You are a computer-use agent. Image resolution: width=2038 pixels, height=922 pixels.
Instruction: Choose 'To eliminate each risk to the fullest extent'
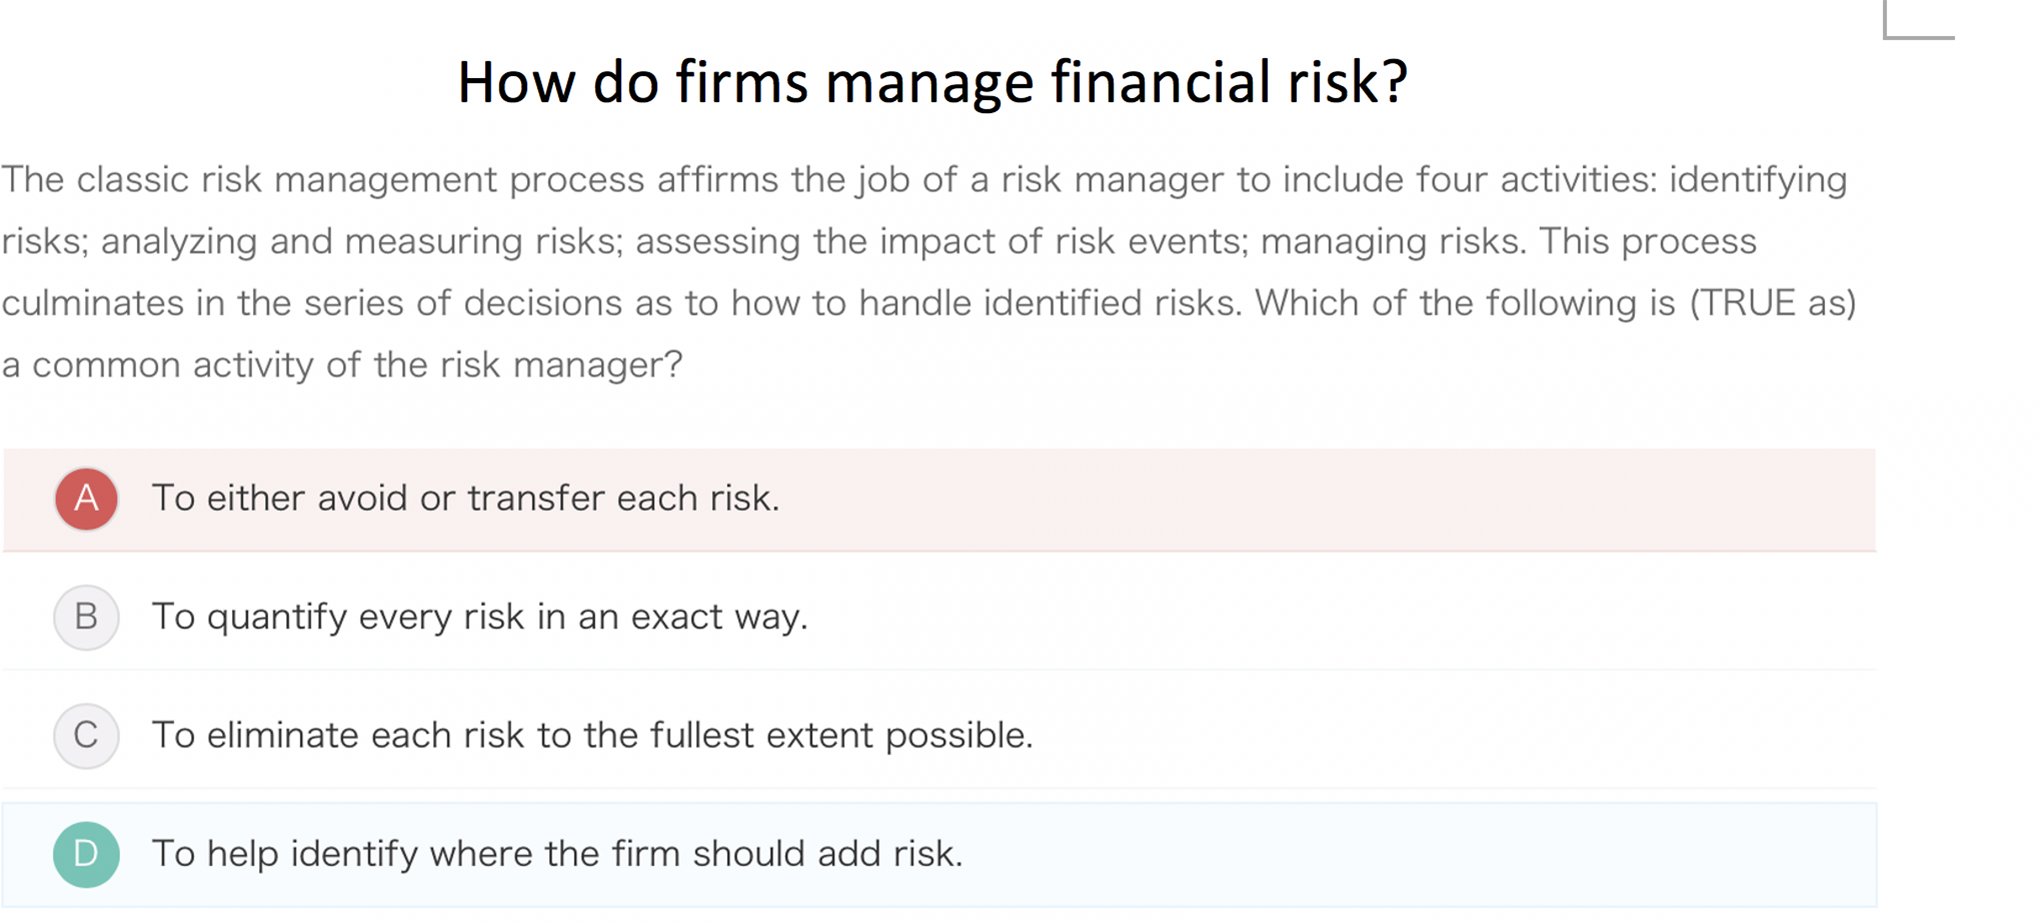click(x=592, y=735)
